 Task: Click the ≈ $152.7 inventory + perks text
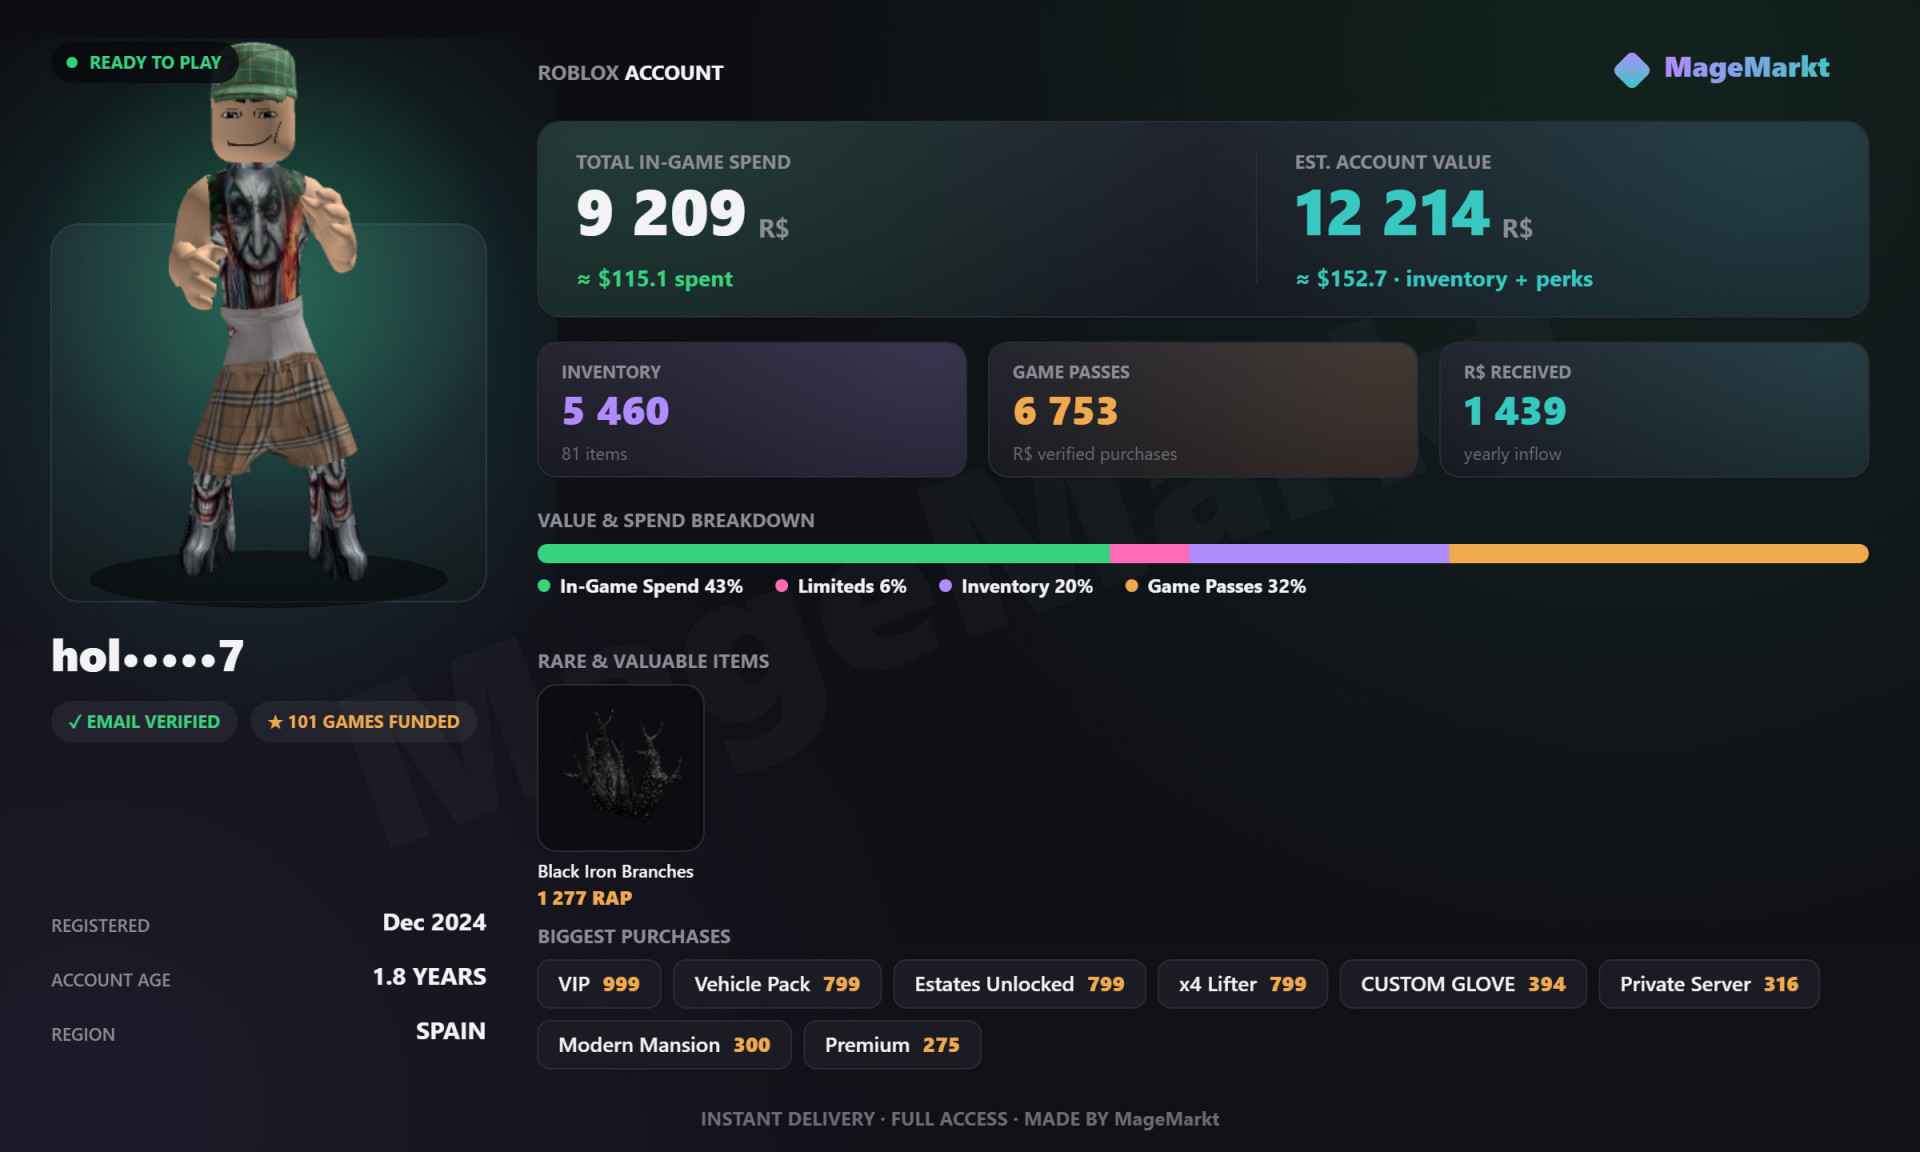[x=1444, y=279]
